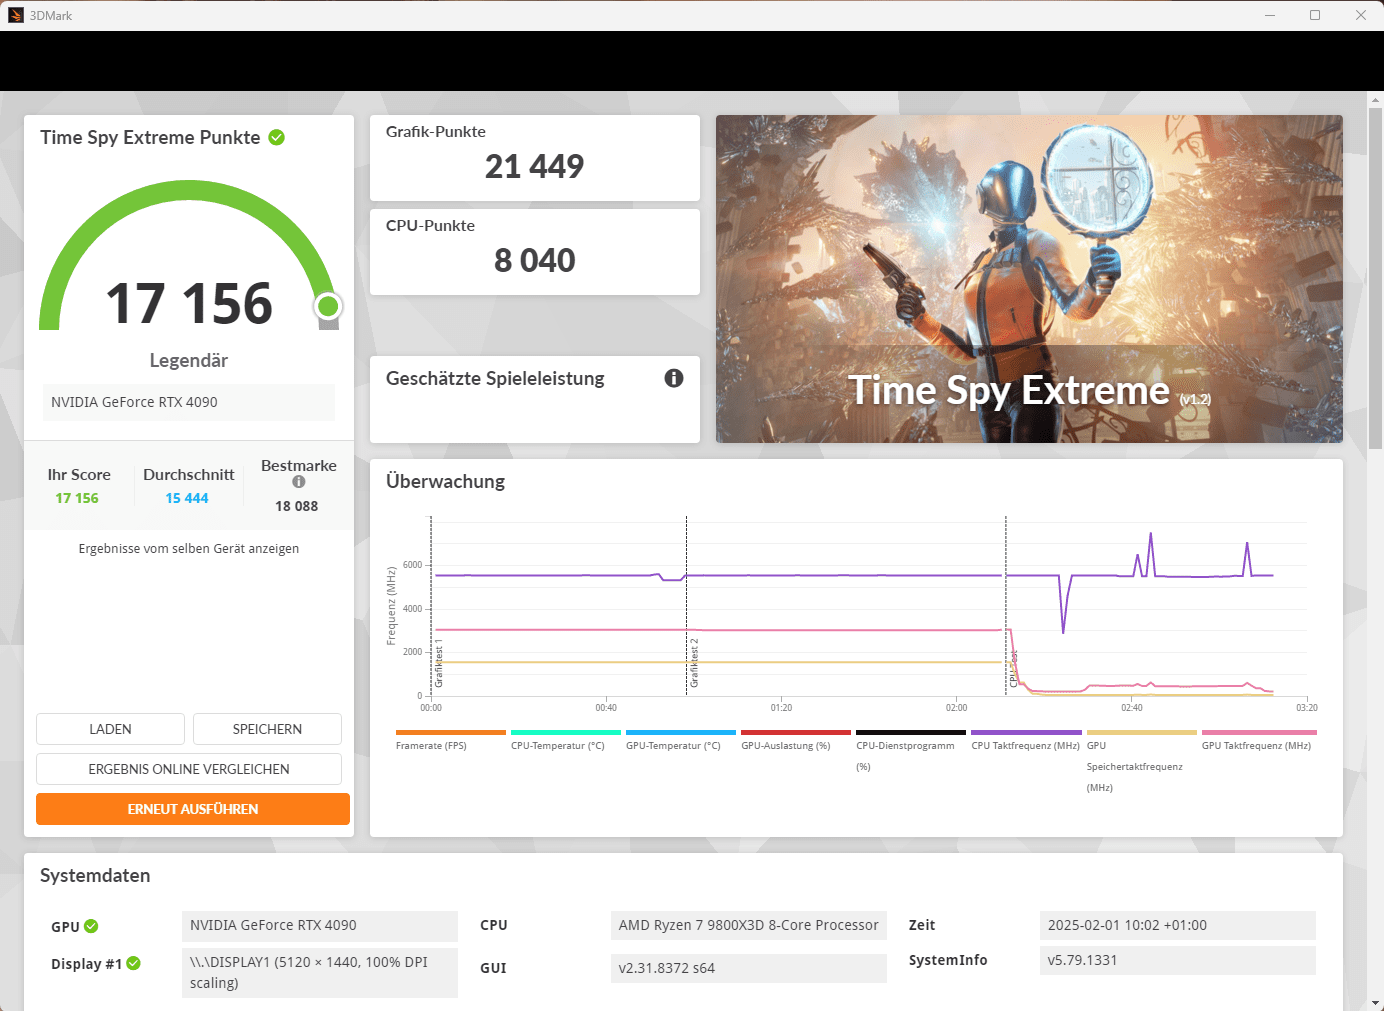
Task: Toggle the CPU-Temperatur (°C) legend entry
Action: (x=566, y=740)
